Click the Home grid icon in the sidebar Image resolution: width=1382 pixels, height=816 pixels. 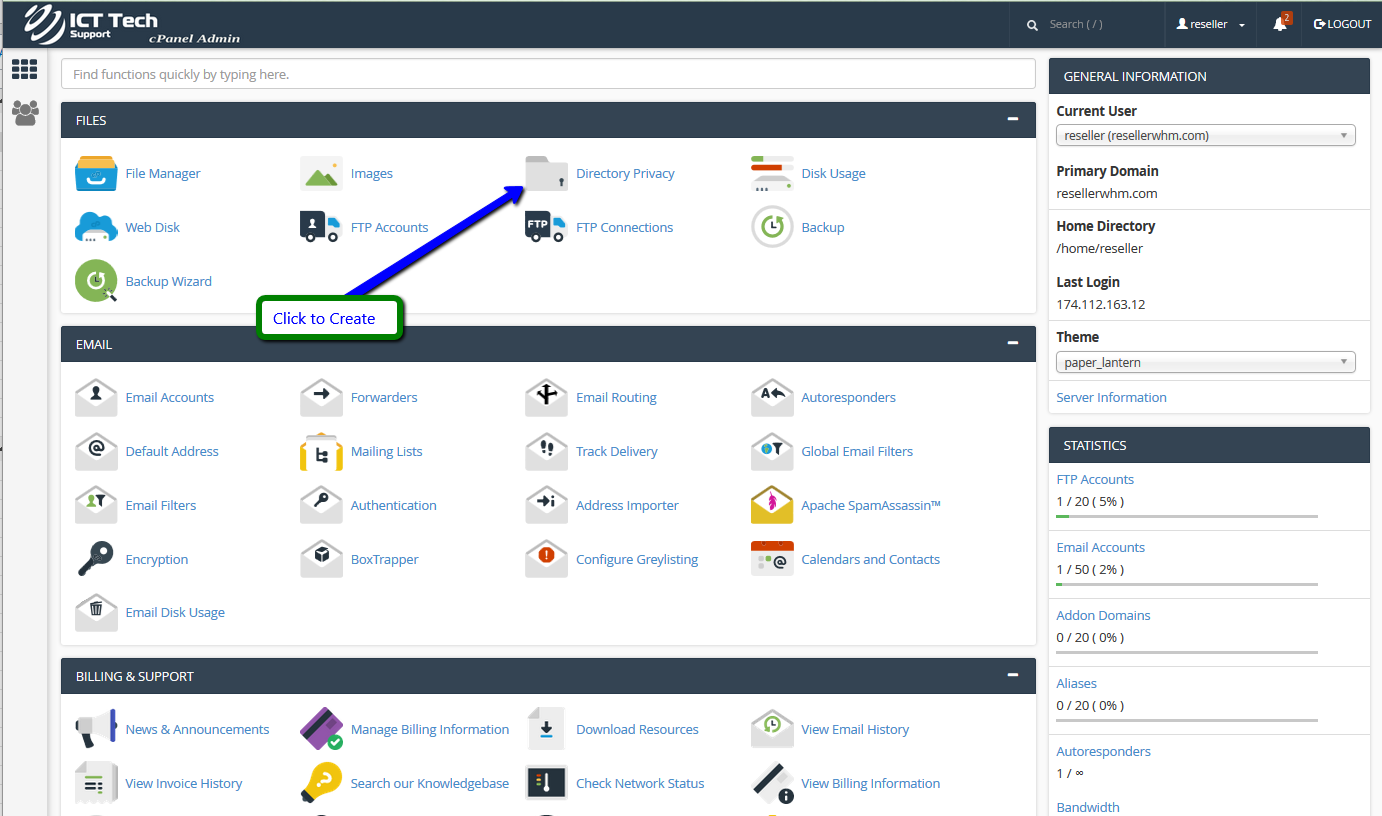(25, 69)
